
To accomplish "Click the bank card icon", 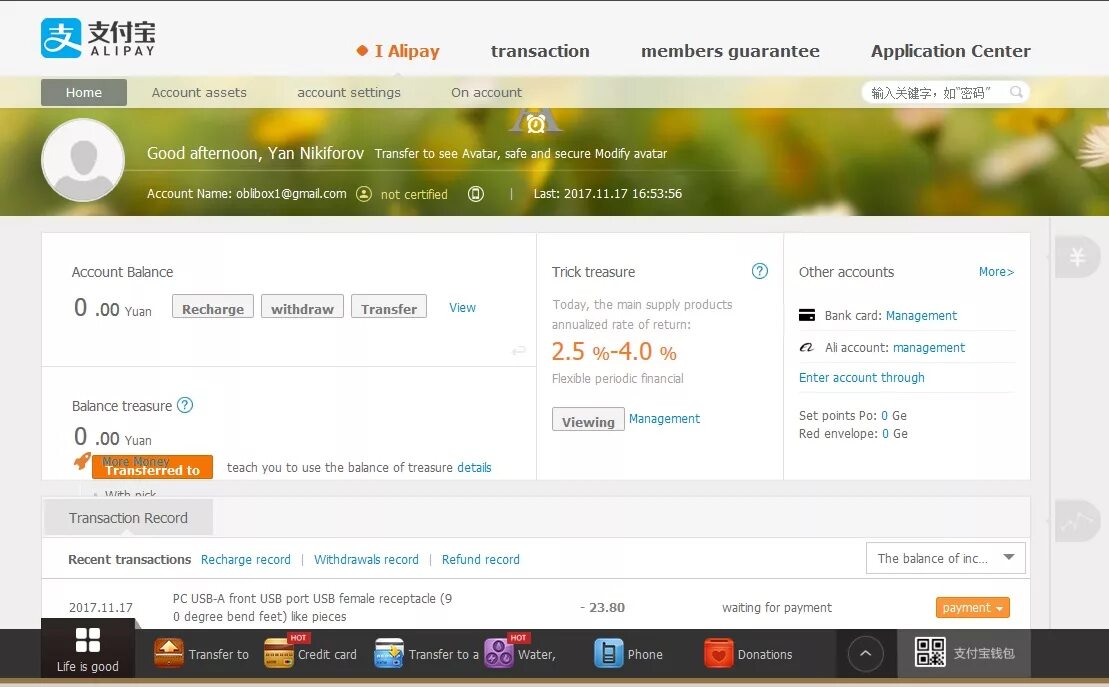I will click(807, 316).
